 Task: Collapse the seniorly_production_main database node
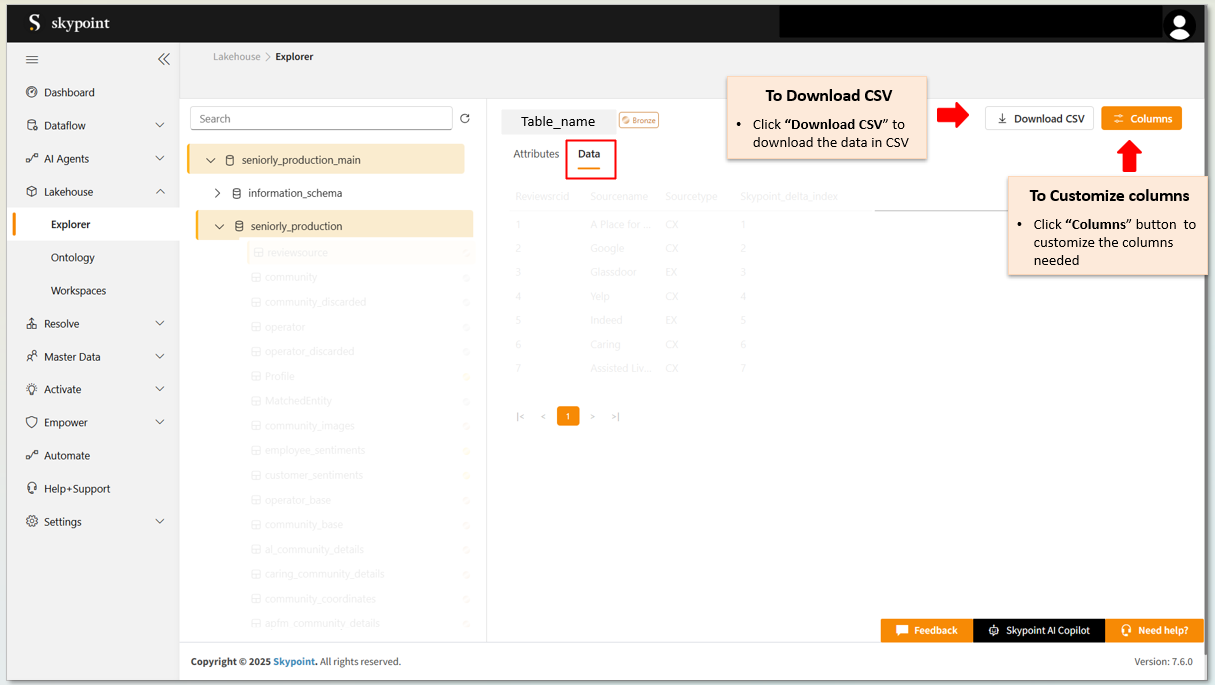click(211, 160)
